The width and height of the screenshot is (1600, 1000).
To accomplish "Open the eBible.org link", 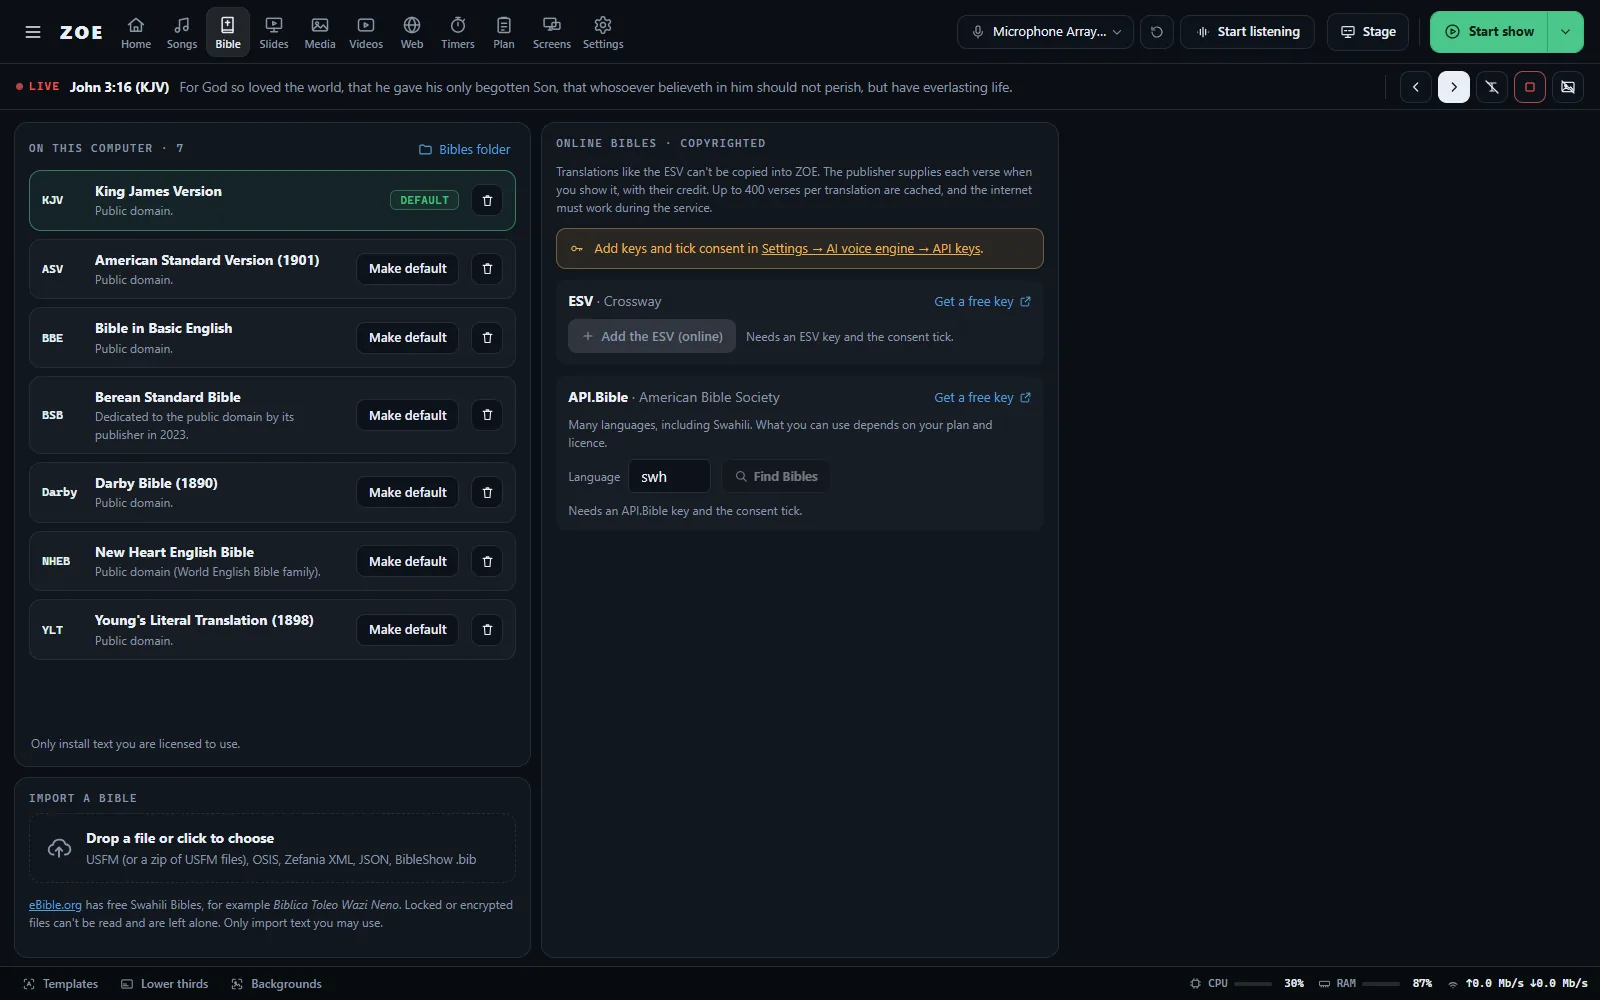I will click(x=55, y=905).
